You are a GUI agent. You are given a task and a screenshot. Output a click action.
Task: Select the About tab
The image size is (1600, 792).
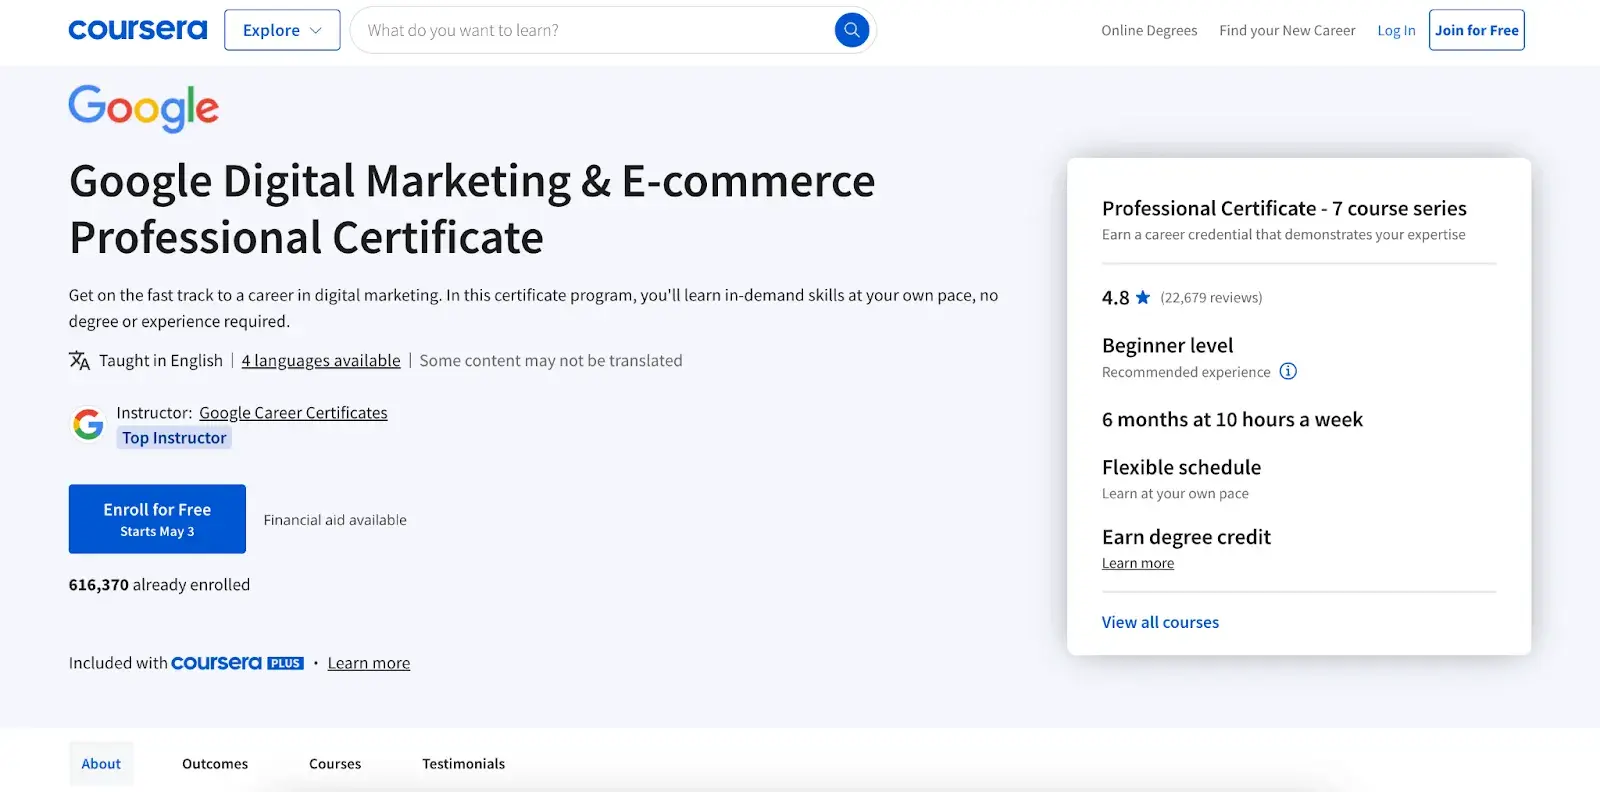click(101, 764)
